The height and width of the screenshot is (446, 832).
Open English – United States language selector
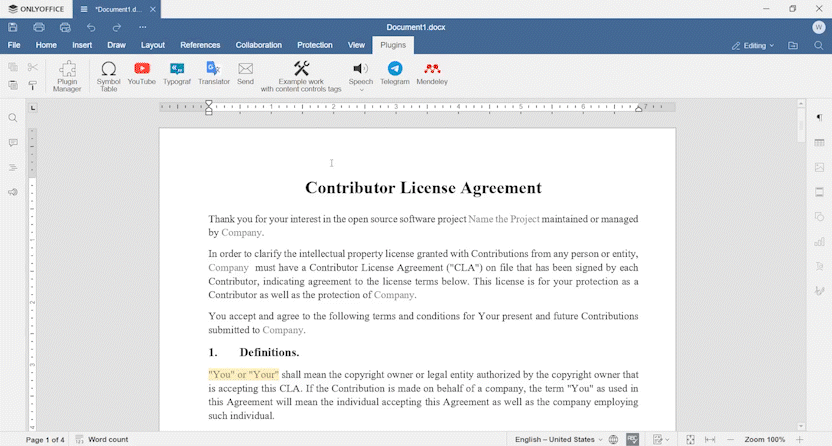(558, 439)
